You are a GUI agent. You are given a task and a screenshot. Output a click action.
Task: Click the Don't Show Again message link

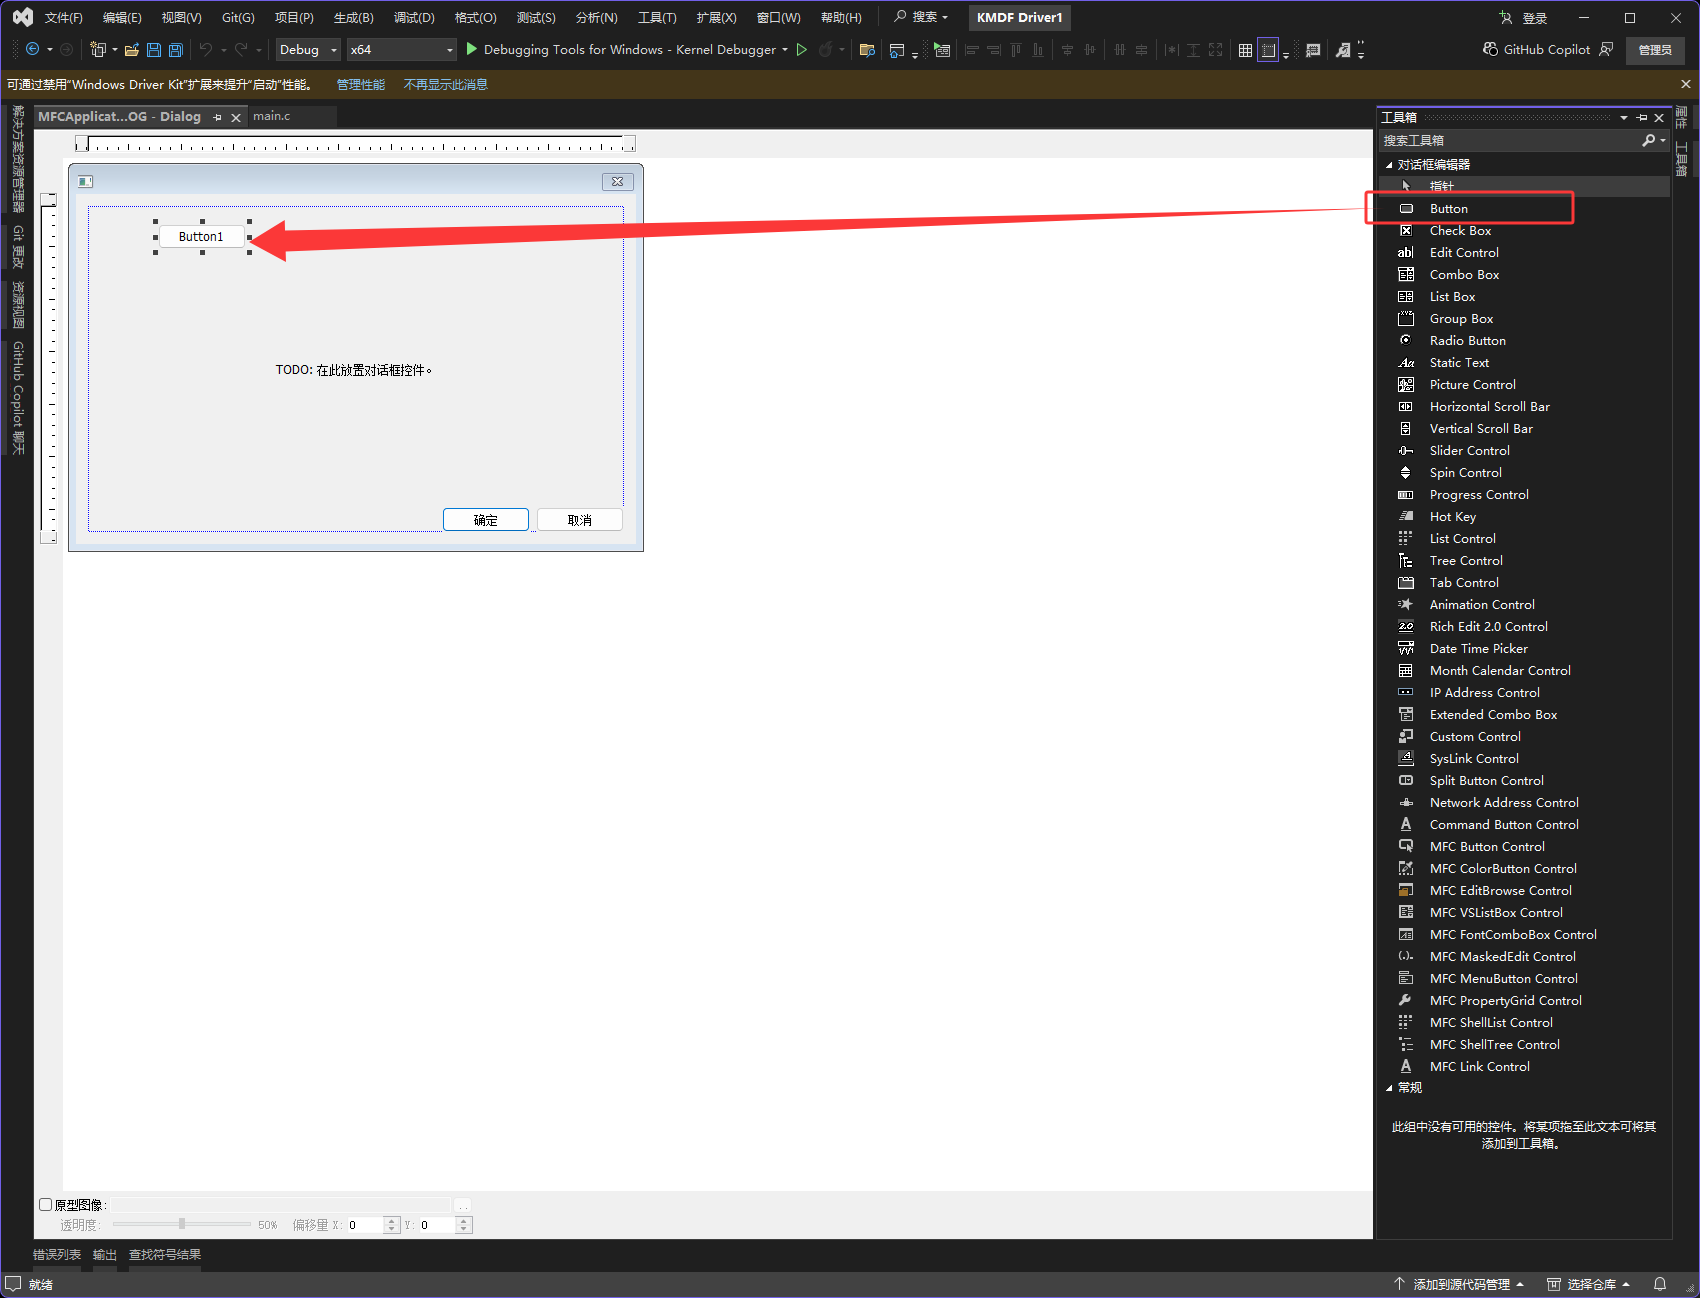coord(446,85)
